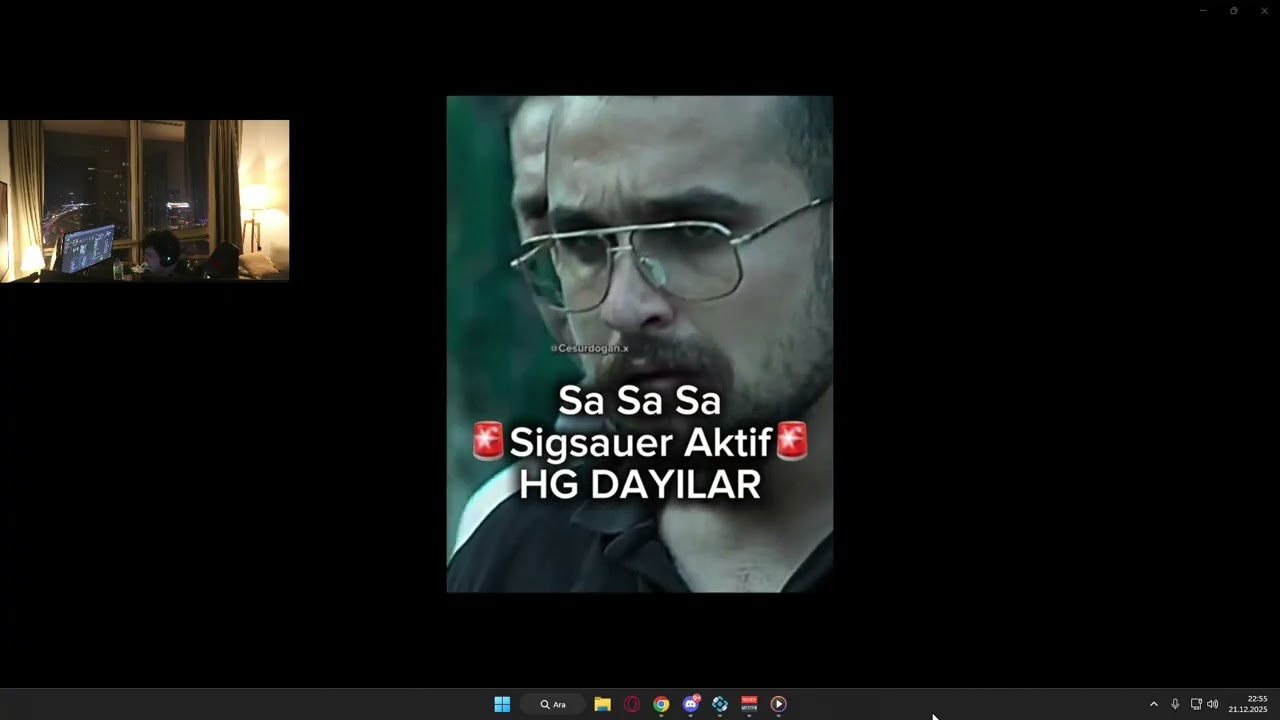Open the blue hexagon app in taskbar

point(720,704)
